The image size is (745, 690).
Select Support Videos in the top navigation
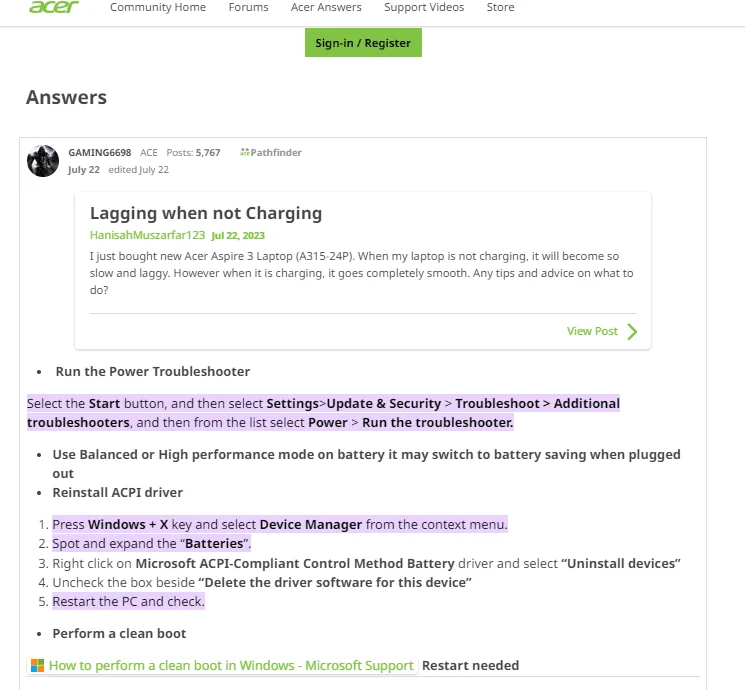coord(424,7)
